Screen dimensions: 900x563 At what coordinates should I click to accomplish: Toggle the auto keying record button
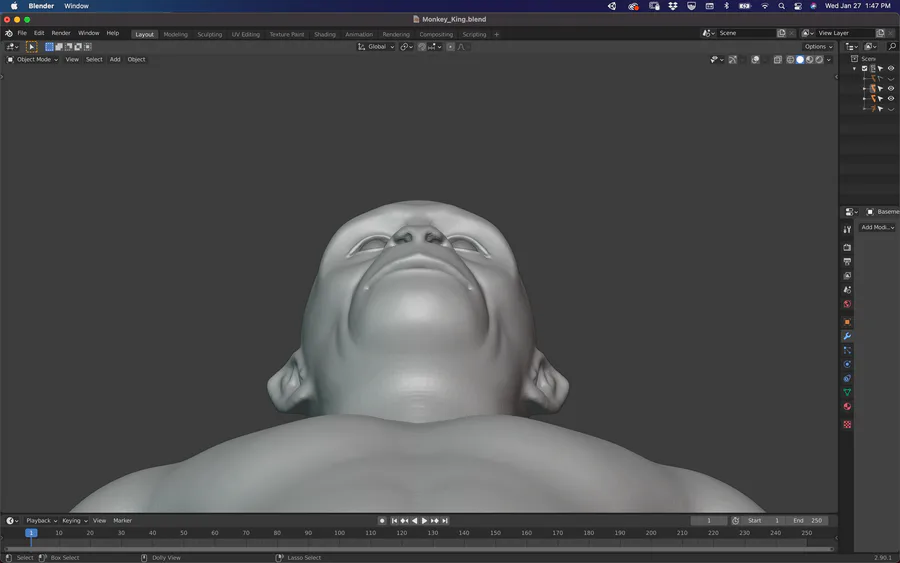(382, 521)
